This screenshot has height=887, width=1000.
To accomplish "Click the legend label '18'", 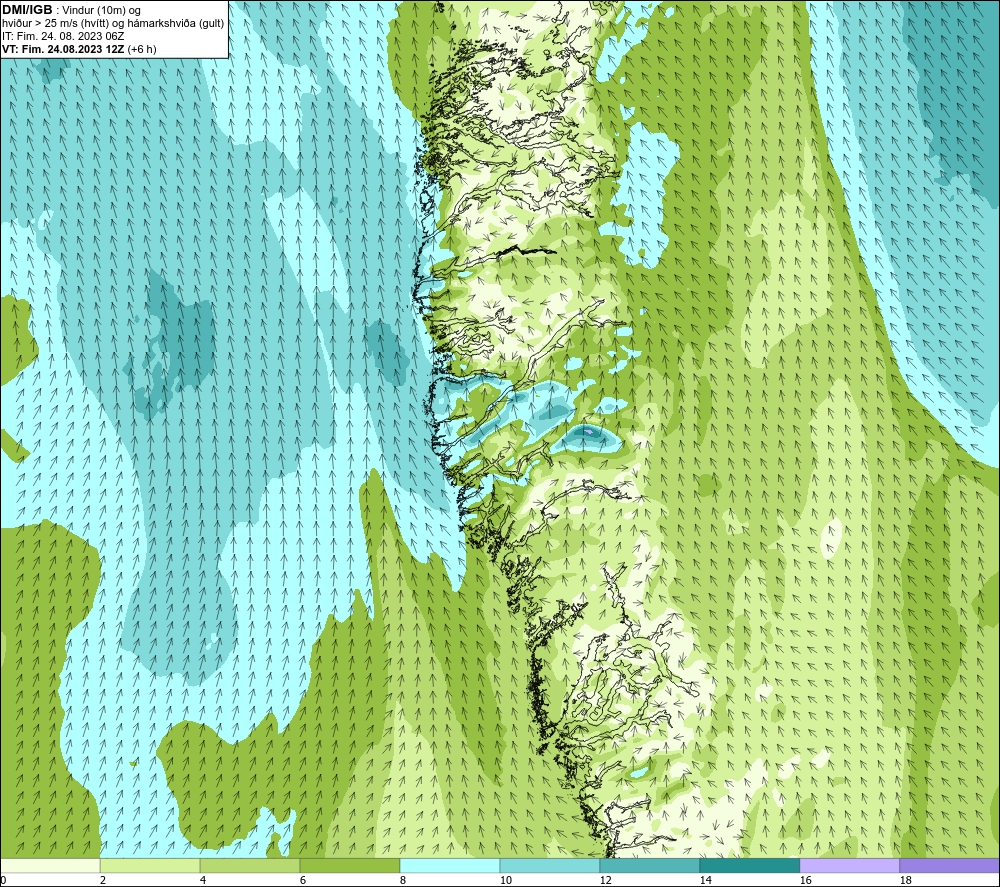I will [905, 881].
